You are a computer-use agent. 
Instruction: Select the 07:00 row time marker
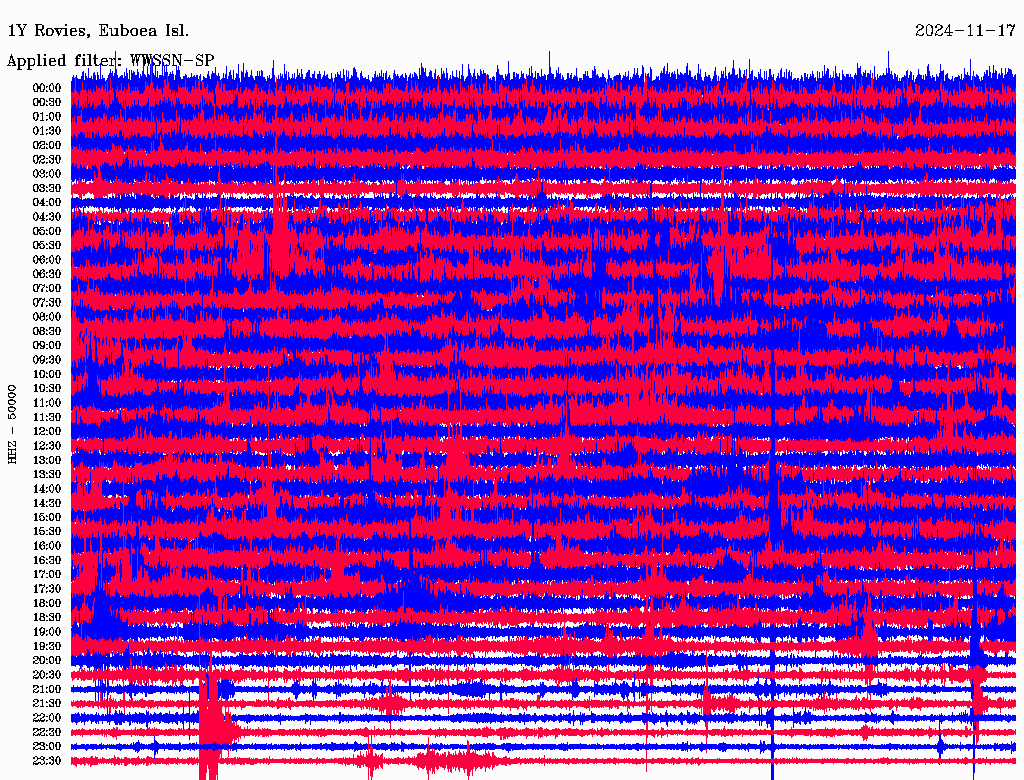pos(47,288)
